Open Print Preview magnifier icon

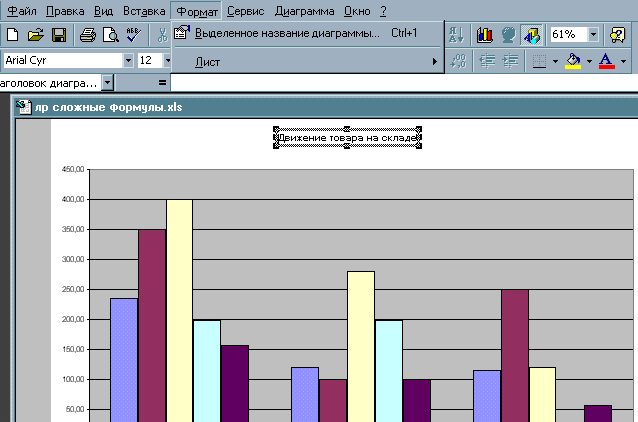(111, 35)
